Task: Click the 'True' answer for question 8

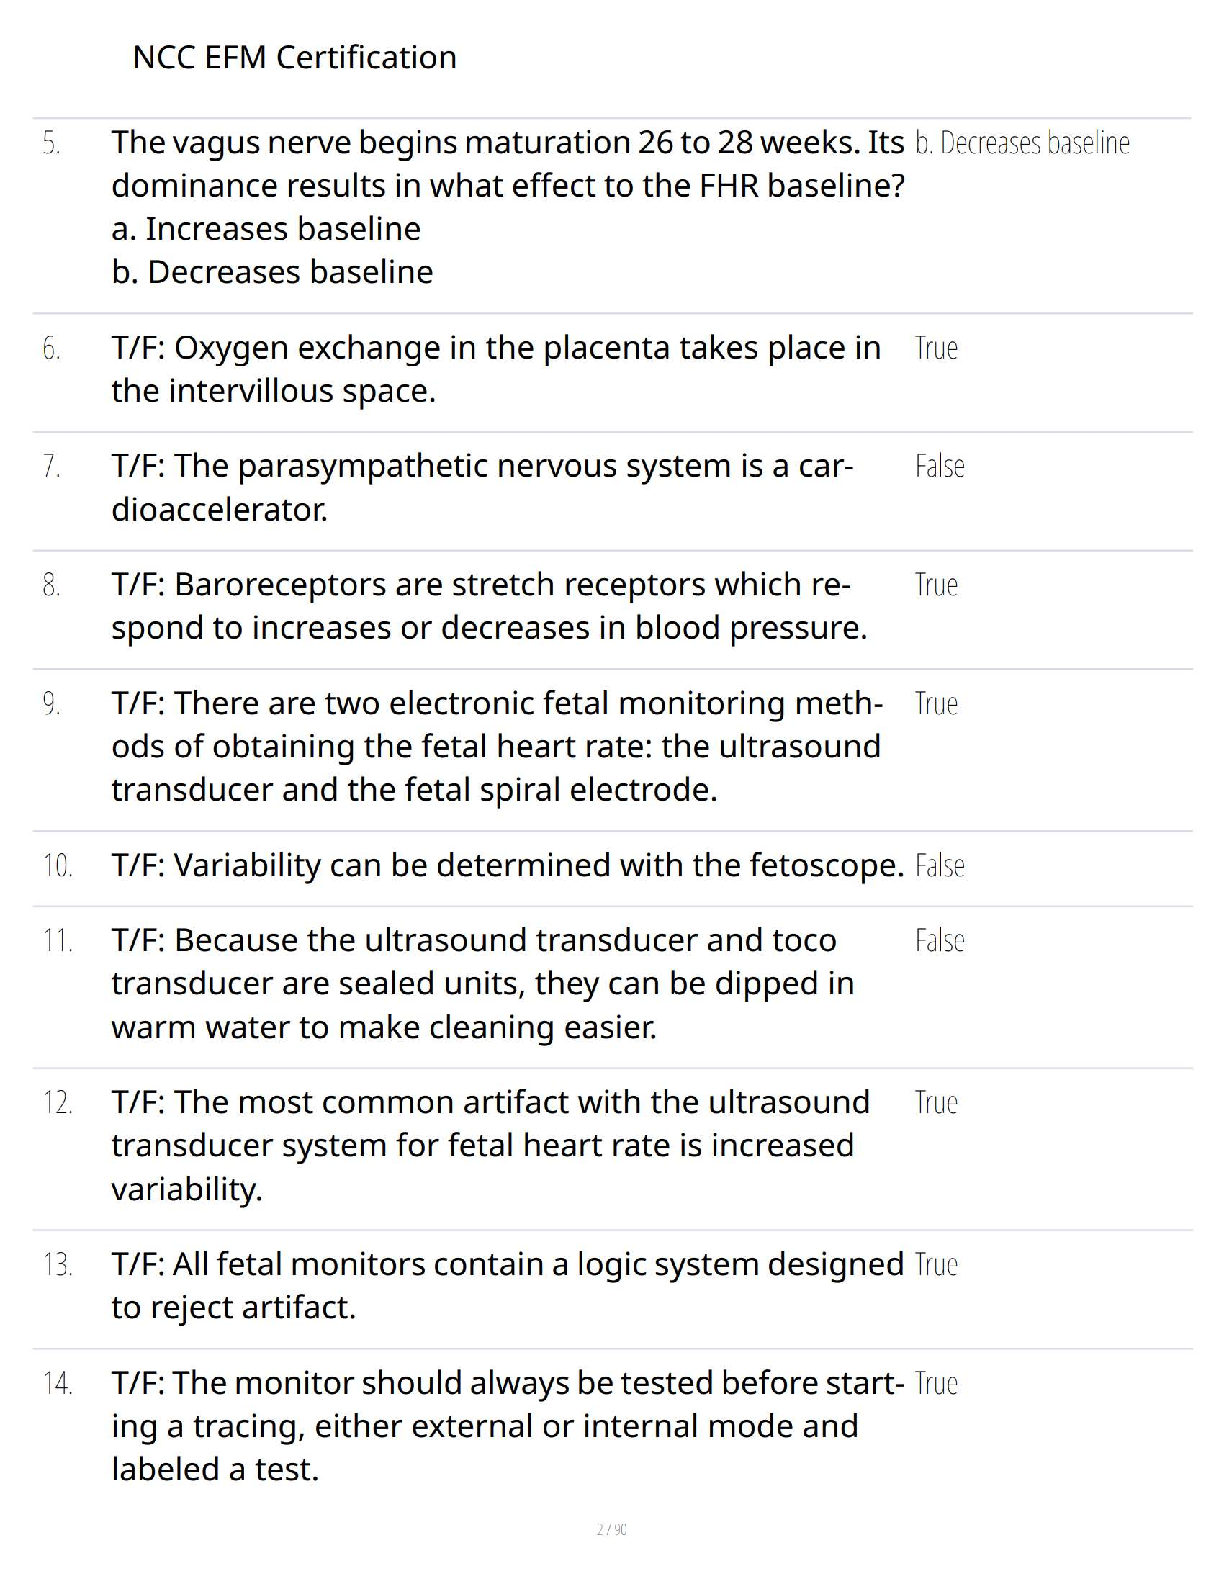Action: [936, 585]
